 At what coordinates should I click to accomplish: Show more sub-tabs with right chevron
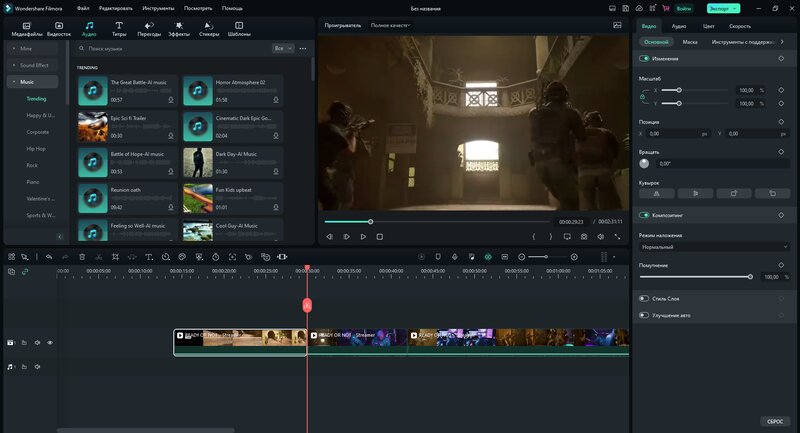(x=782, y=42)
